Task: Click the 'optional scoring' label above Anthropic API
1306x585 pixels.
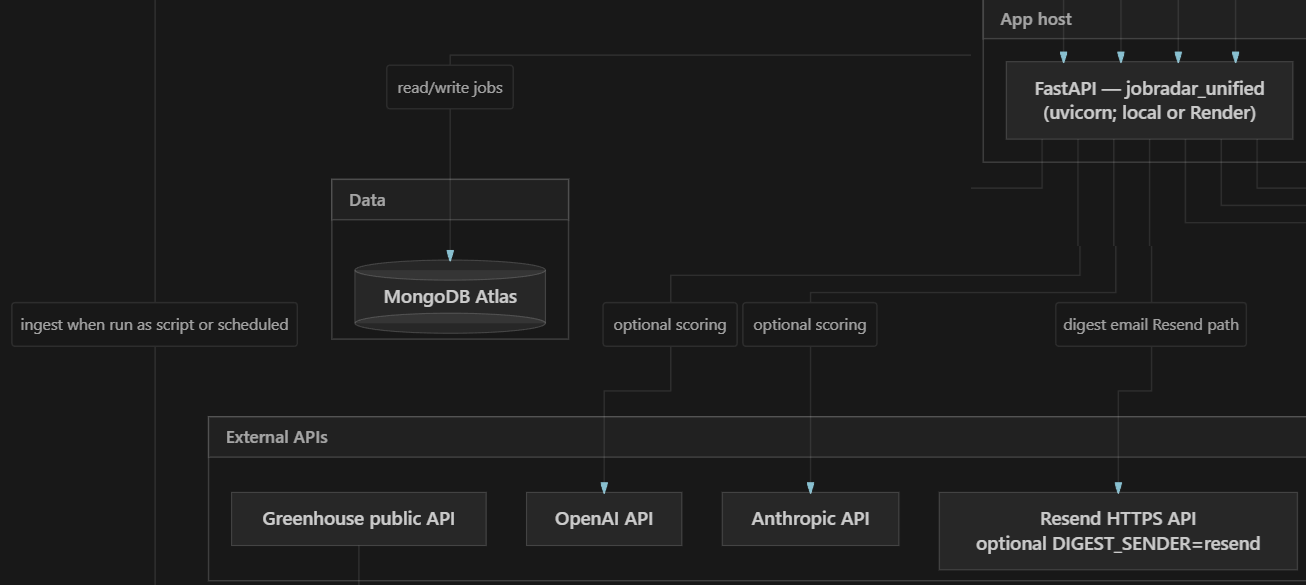Action: pyautogui.click(x=810, y=324)
